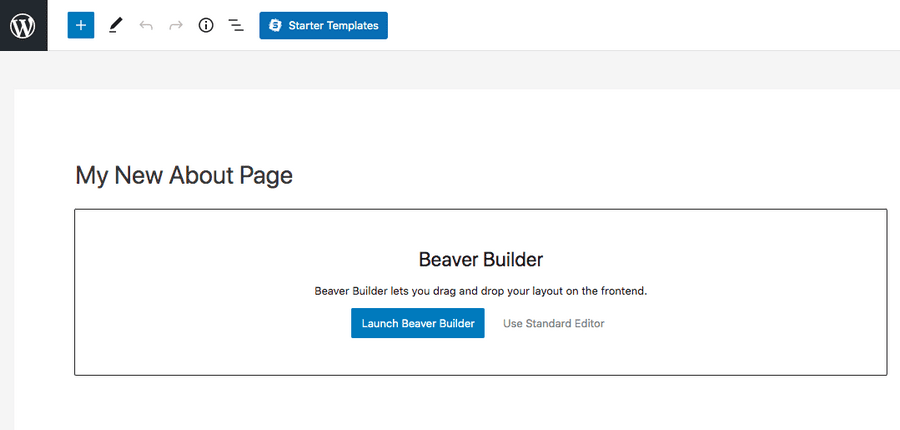
Task: Click the page title My New About Page
Action: click(184, 175)
